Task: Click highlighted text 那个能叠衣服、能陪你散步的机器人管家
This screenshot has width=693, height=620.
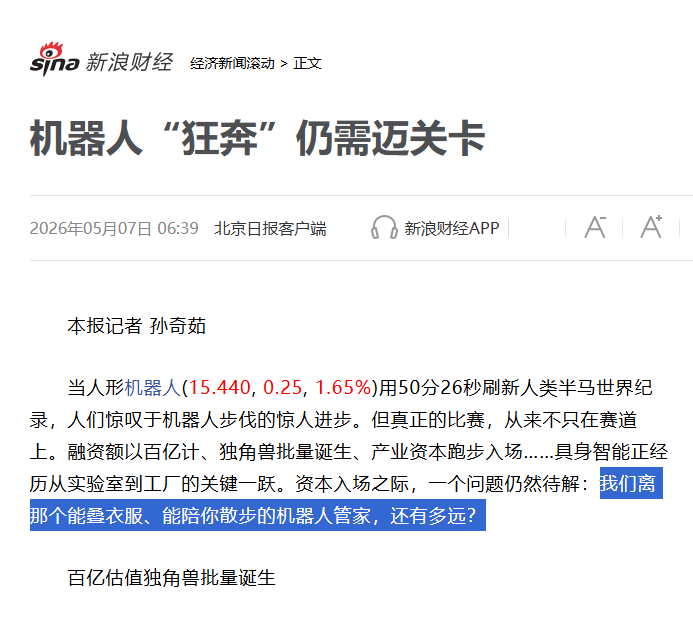Action: click(x=201, y=515)
